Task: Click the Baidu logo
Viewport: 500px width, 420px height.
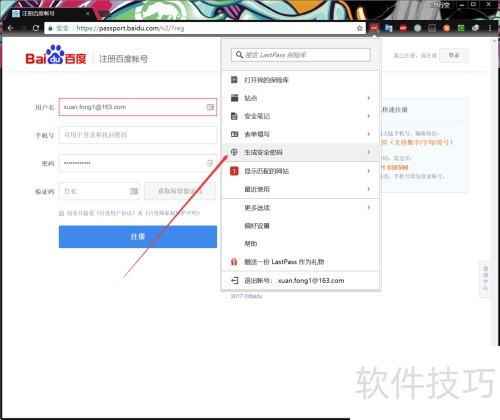Action: click(56, 55)
